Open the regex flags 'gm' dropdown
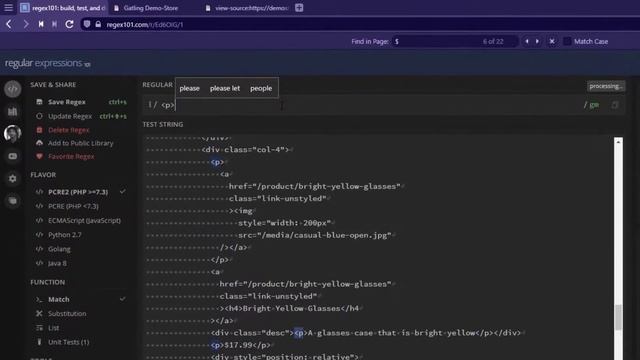 point(594,105)
